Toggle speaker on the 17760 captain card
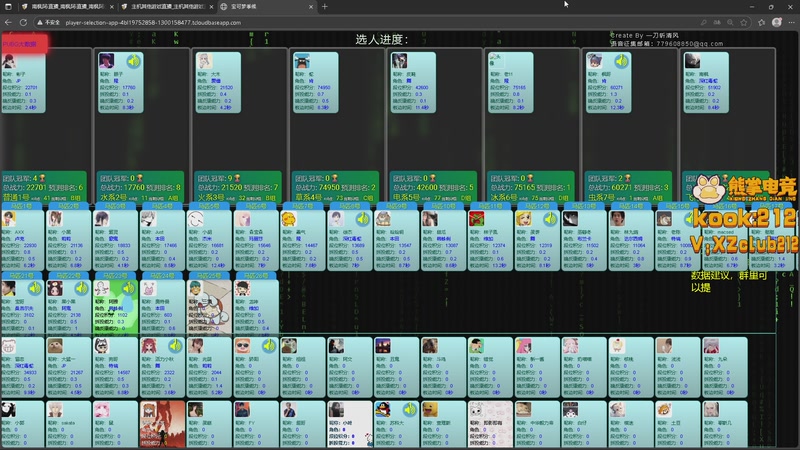The image size is (800, 450). pos(134,61)
